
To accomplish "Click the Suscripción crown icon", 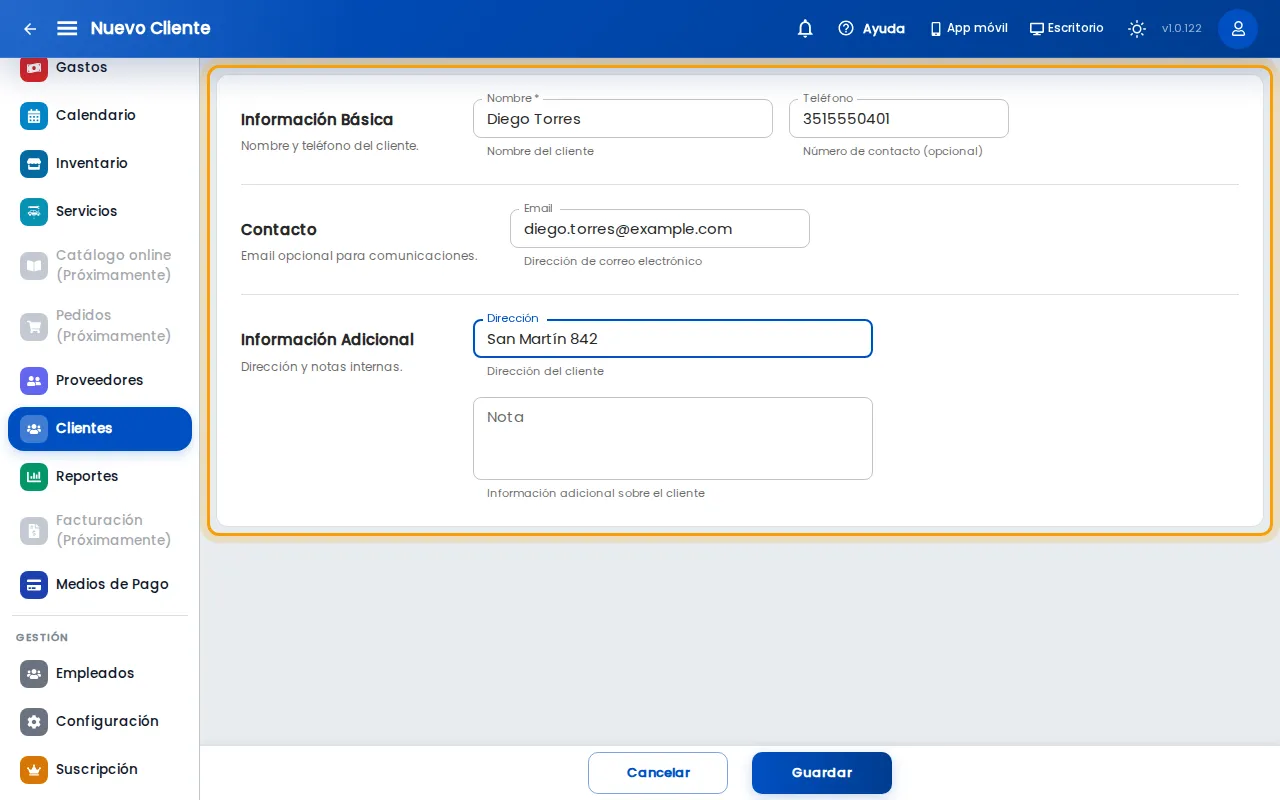I will 34,769.
